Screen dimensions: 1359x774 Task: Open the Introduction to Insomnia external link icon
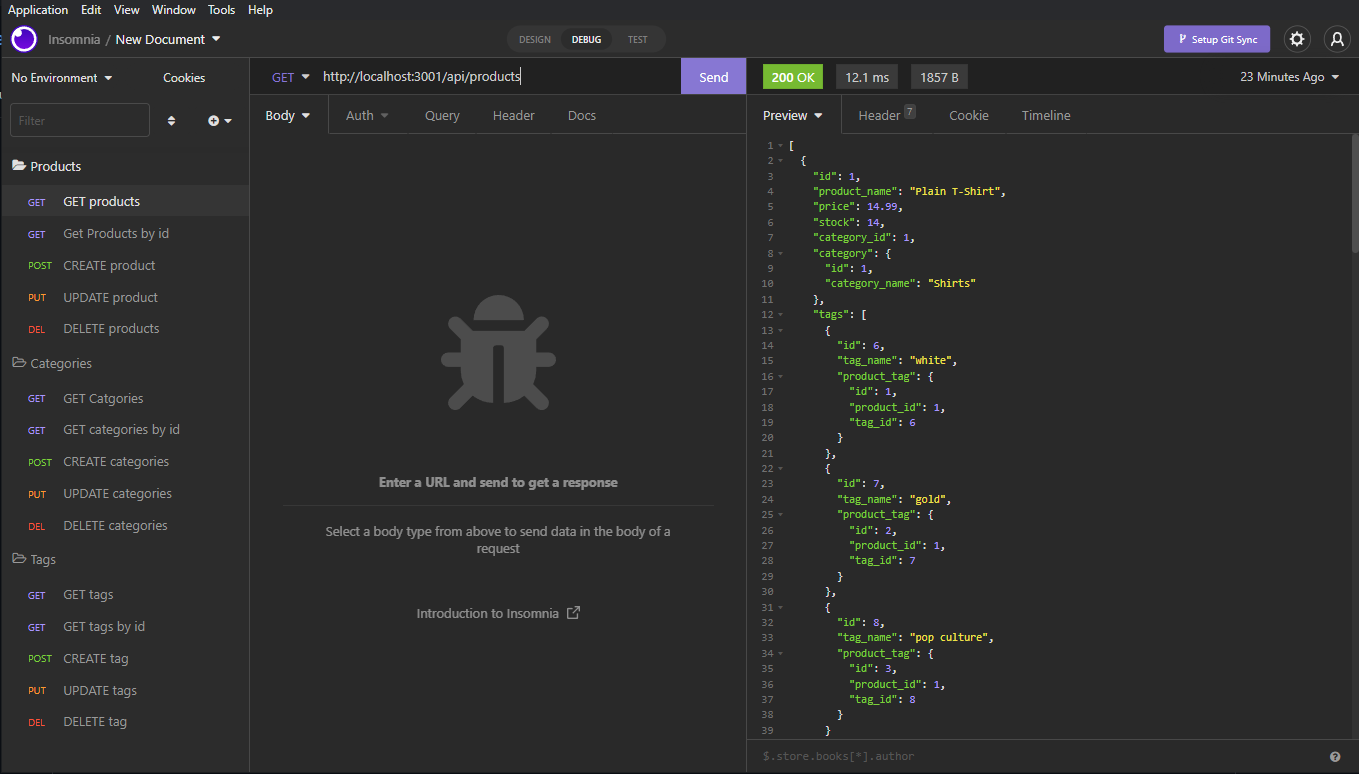tap(571, 612)
